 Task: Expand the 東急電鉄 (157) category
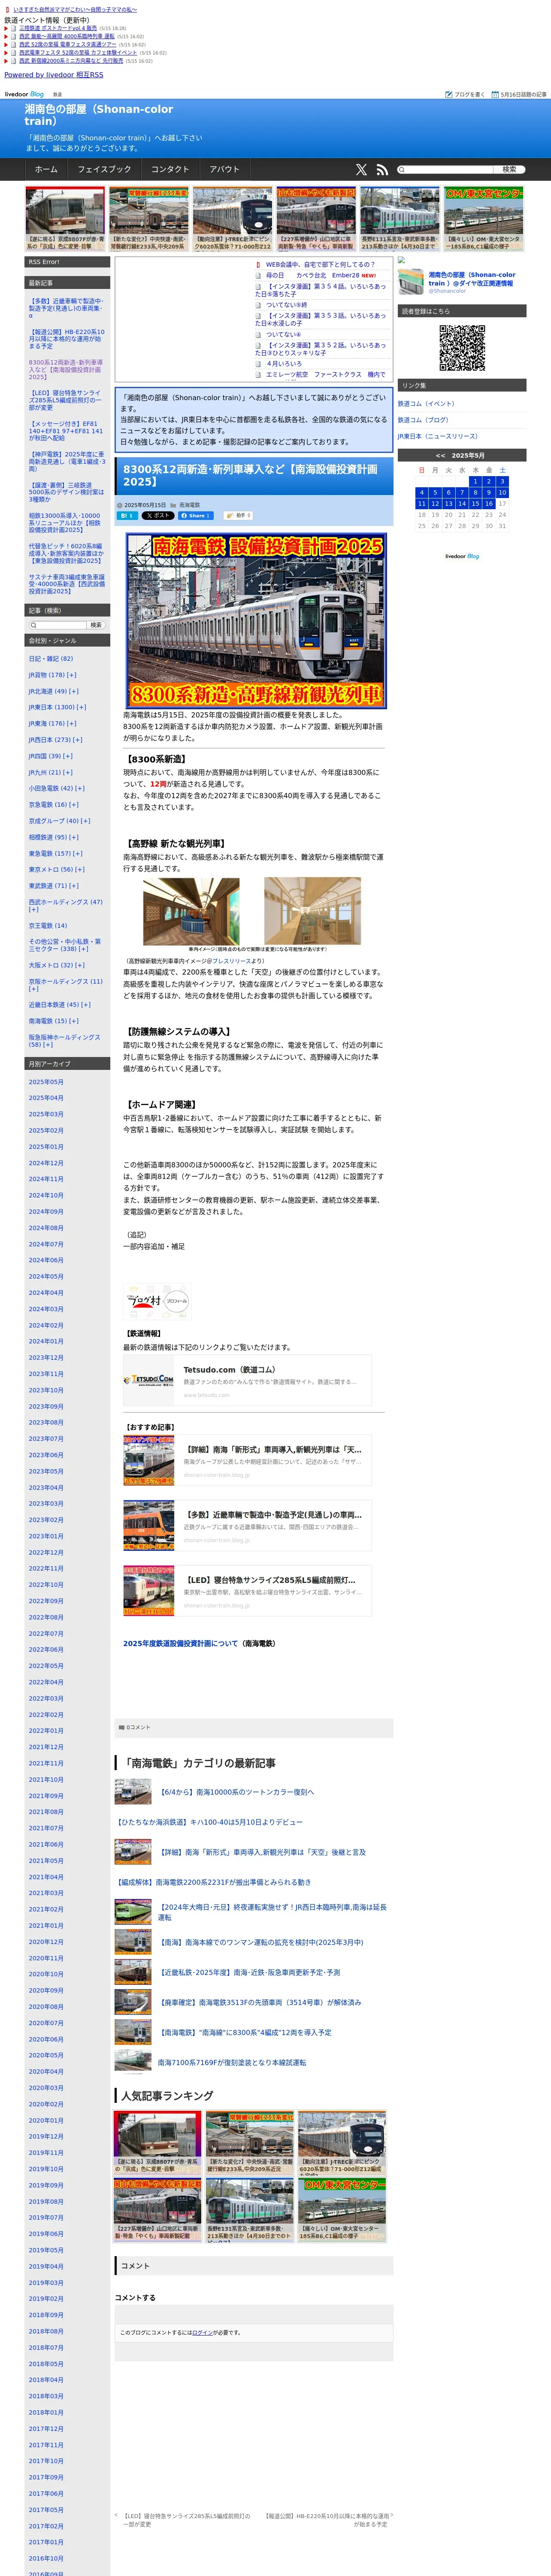[x=78, y=853]
